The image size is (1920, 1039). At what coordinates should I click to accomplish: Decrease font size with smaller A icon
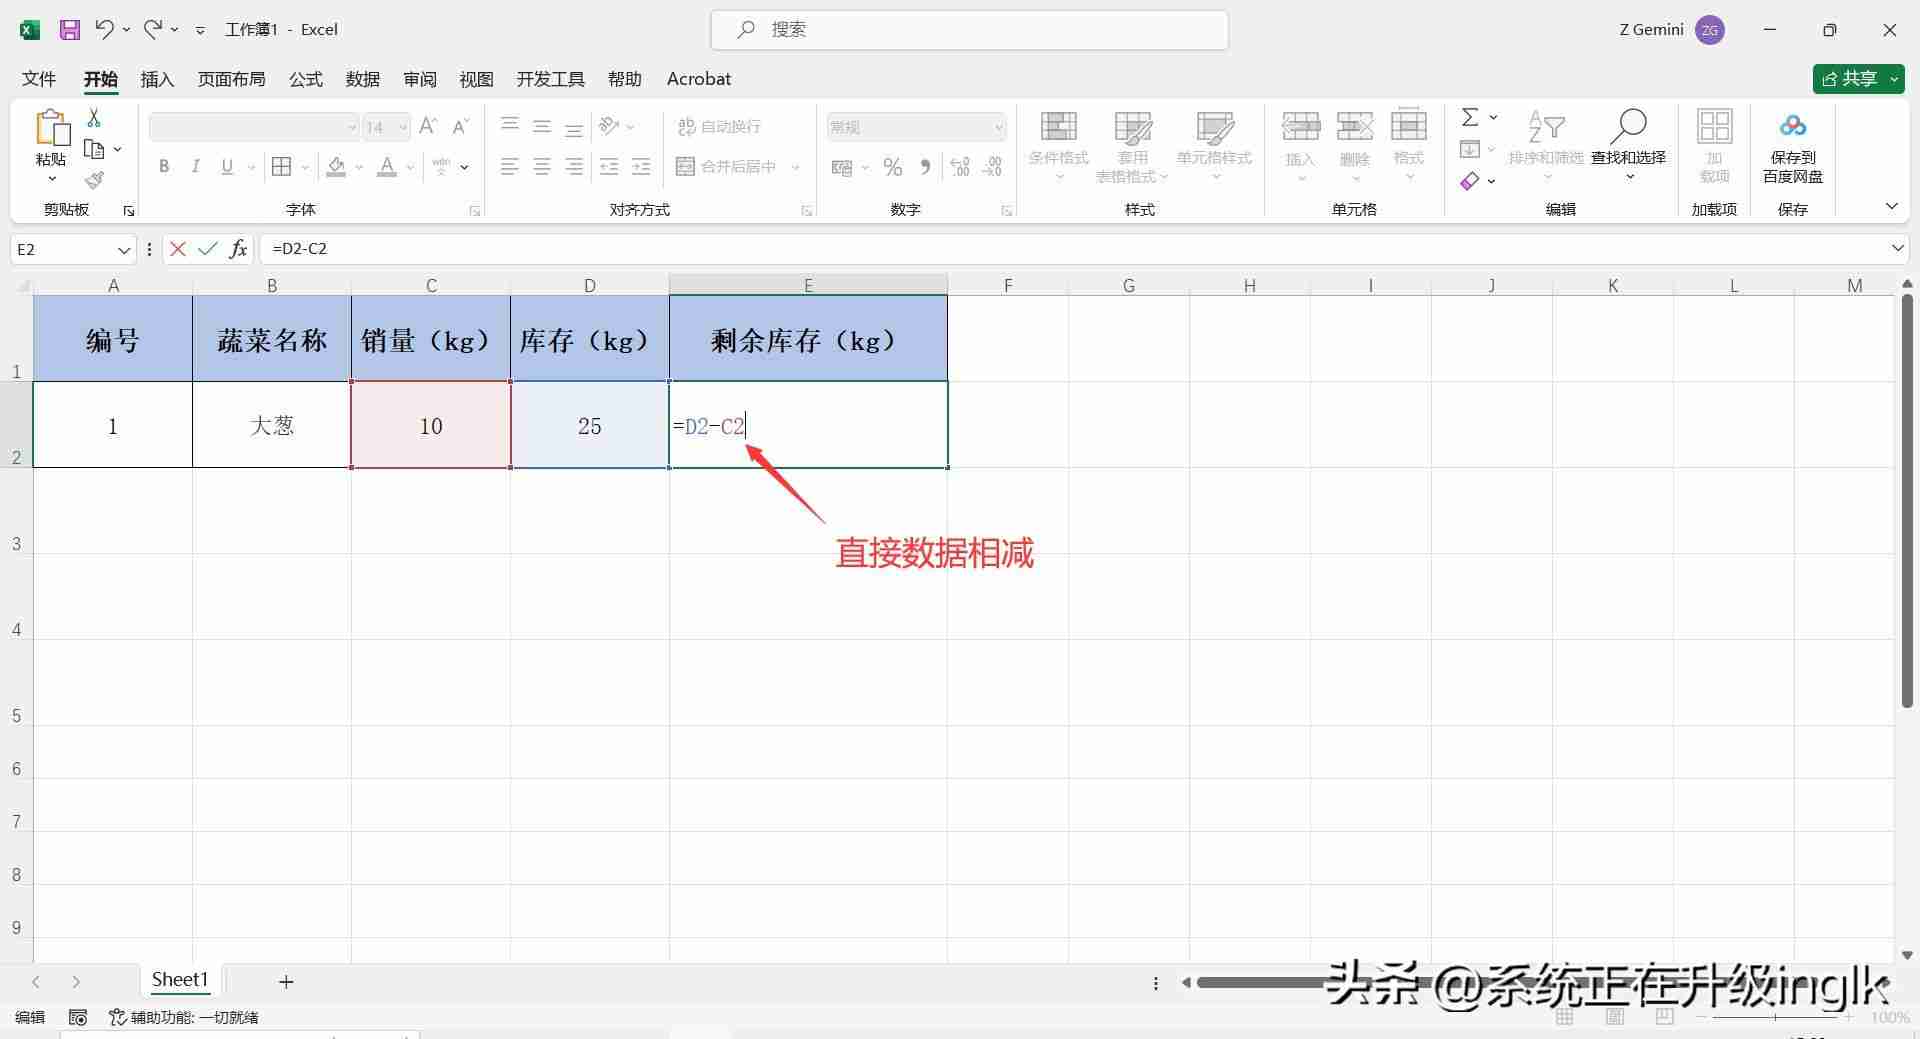(460, 126)
